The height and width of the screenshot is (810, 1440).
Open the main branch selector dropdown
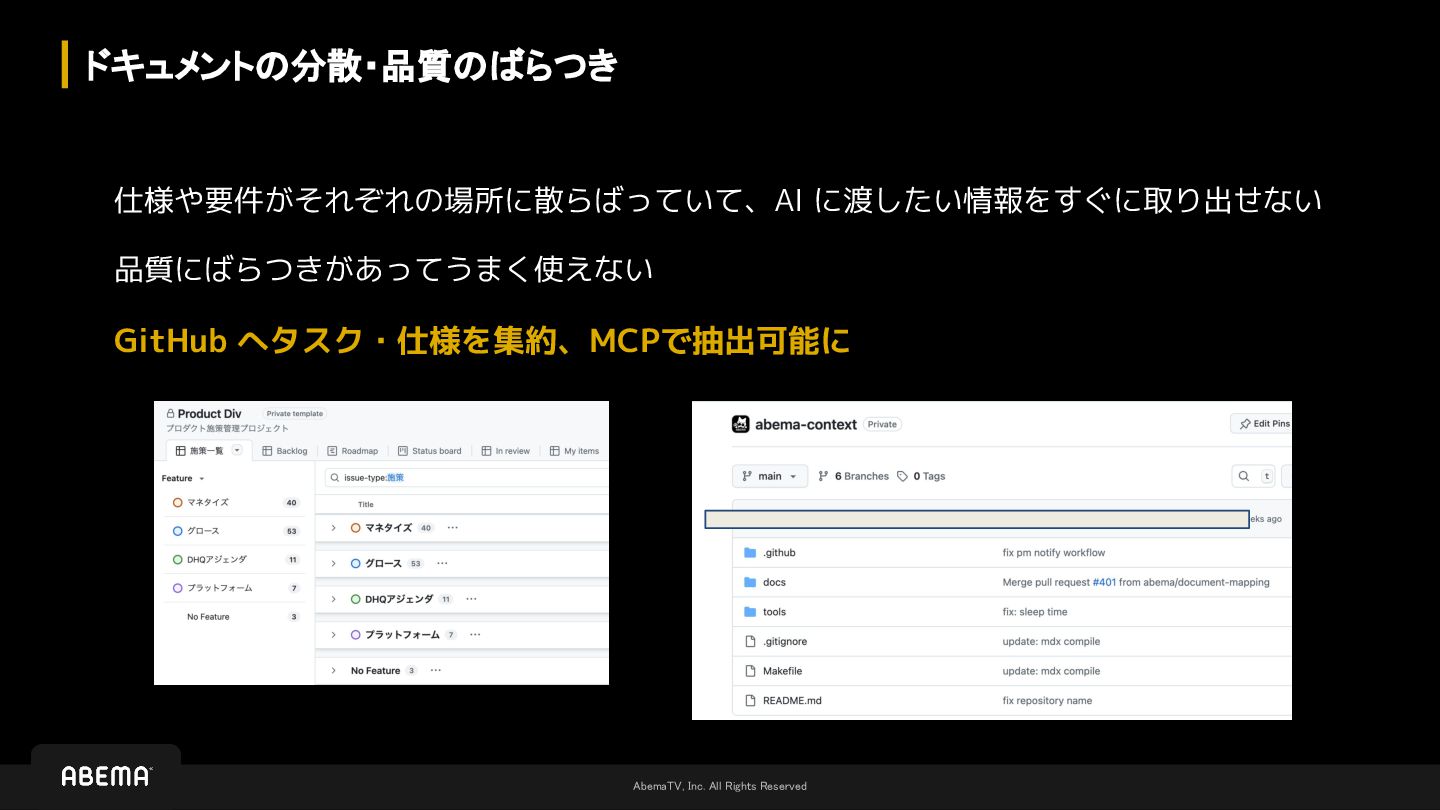click(x=770, y=476)
